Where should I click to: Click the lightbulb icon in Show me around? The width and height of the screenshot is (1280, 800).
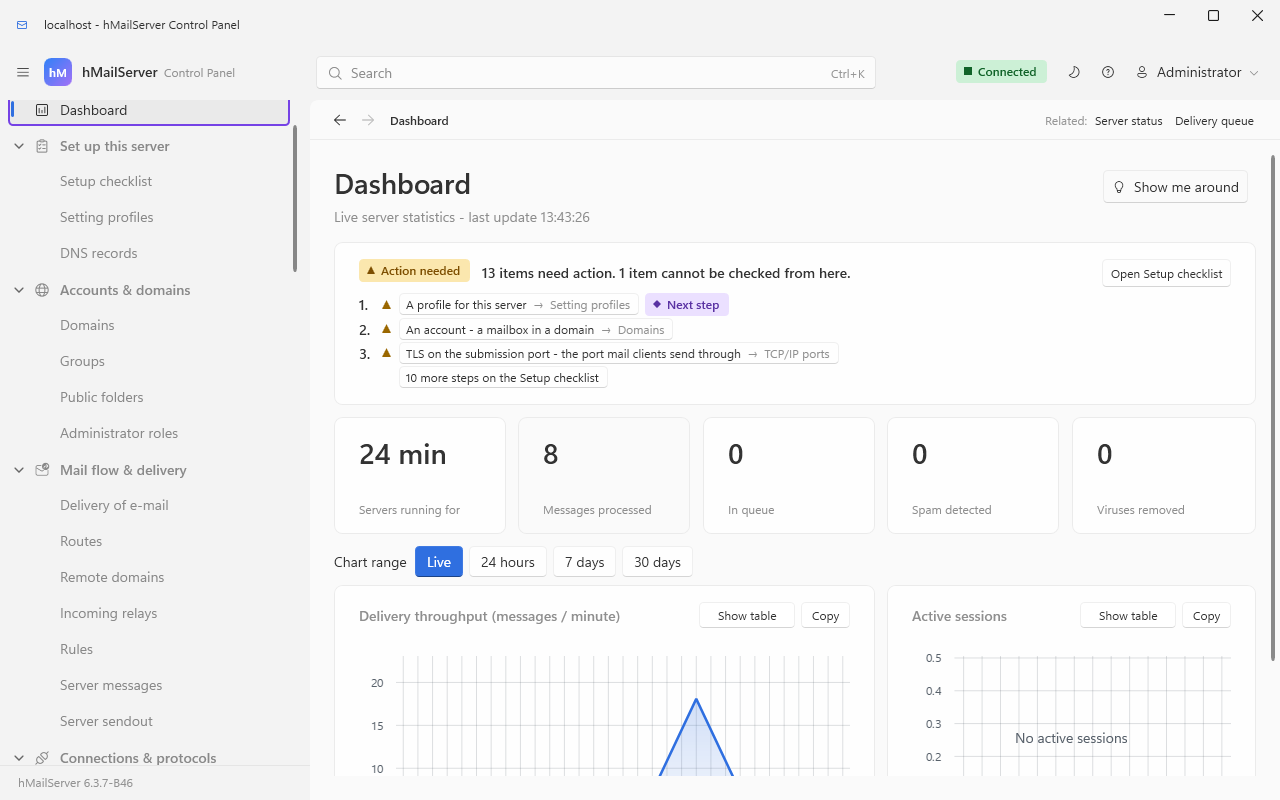pyautogui.click(x=1120, y=187)
